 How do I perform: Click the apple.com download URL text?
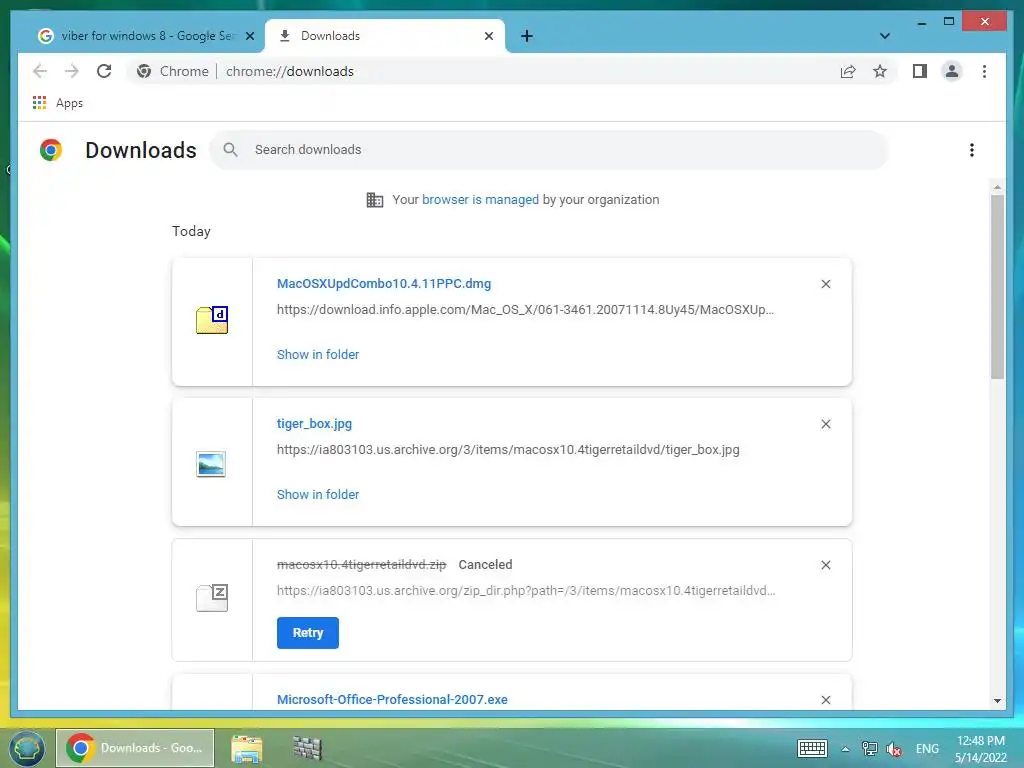click(525, 310)
